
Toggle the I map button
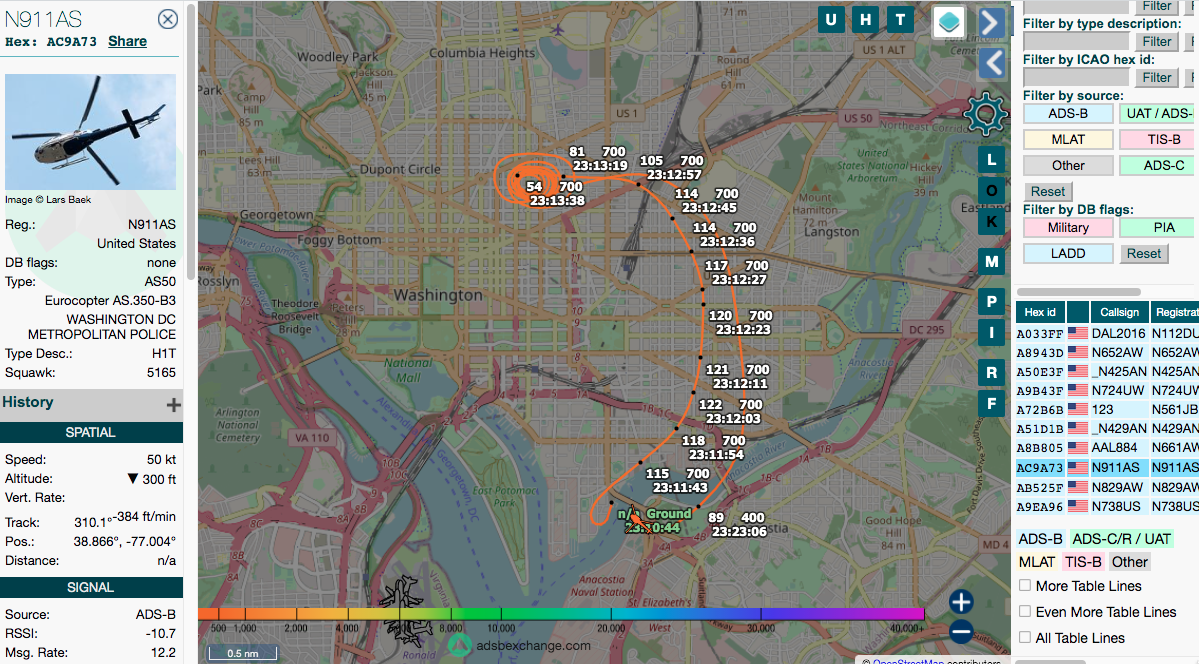[992, 333]
